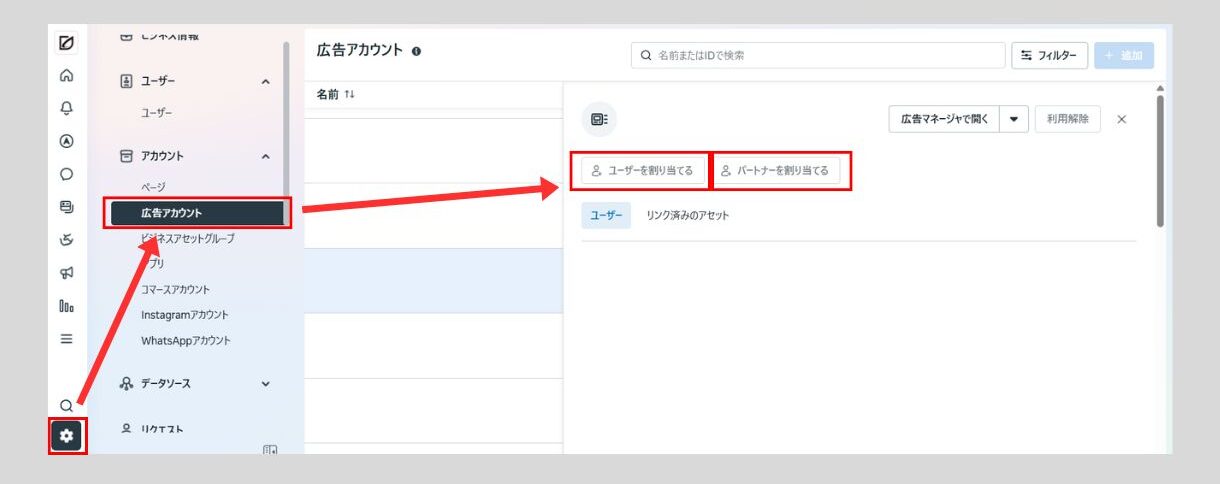Switch to リンク済みのアセット tab
1220x484 pixels.
(687, 215)
